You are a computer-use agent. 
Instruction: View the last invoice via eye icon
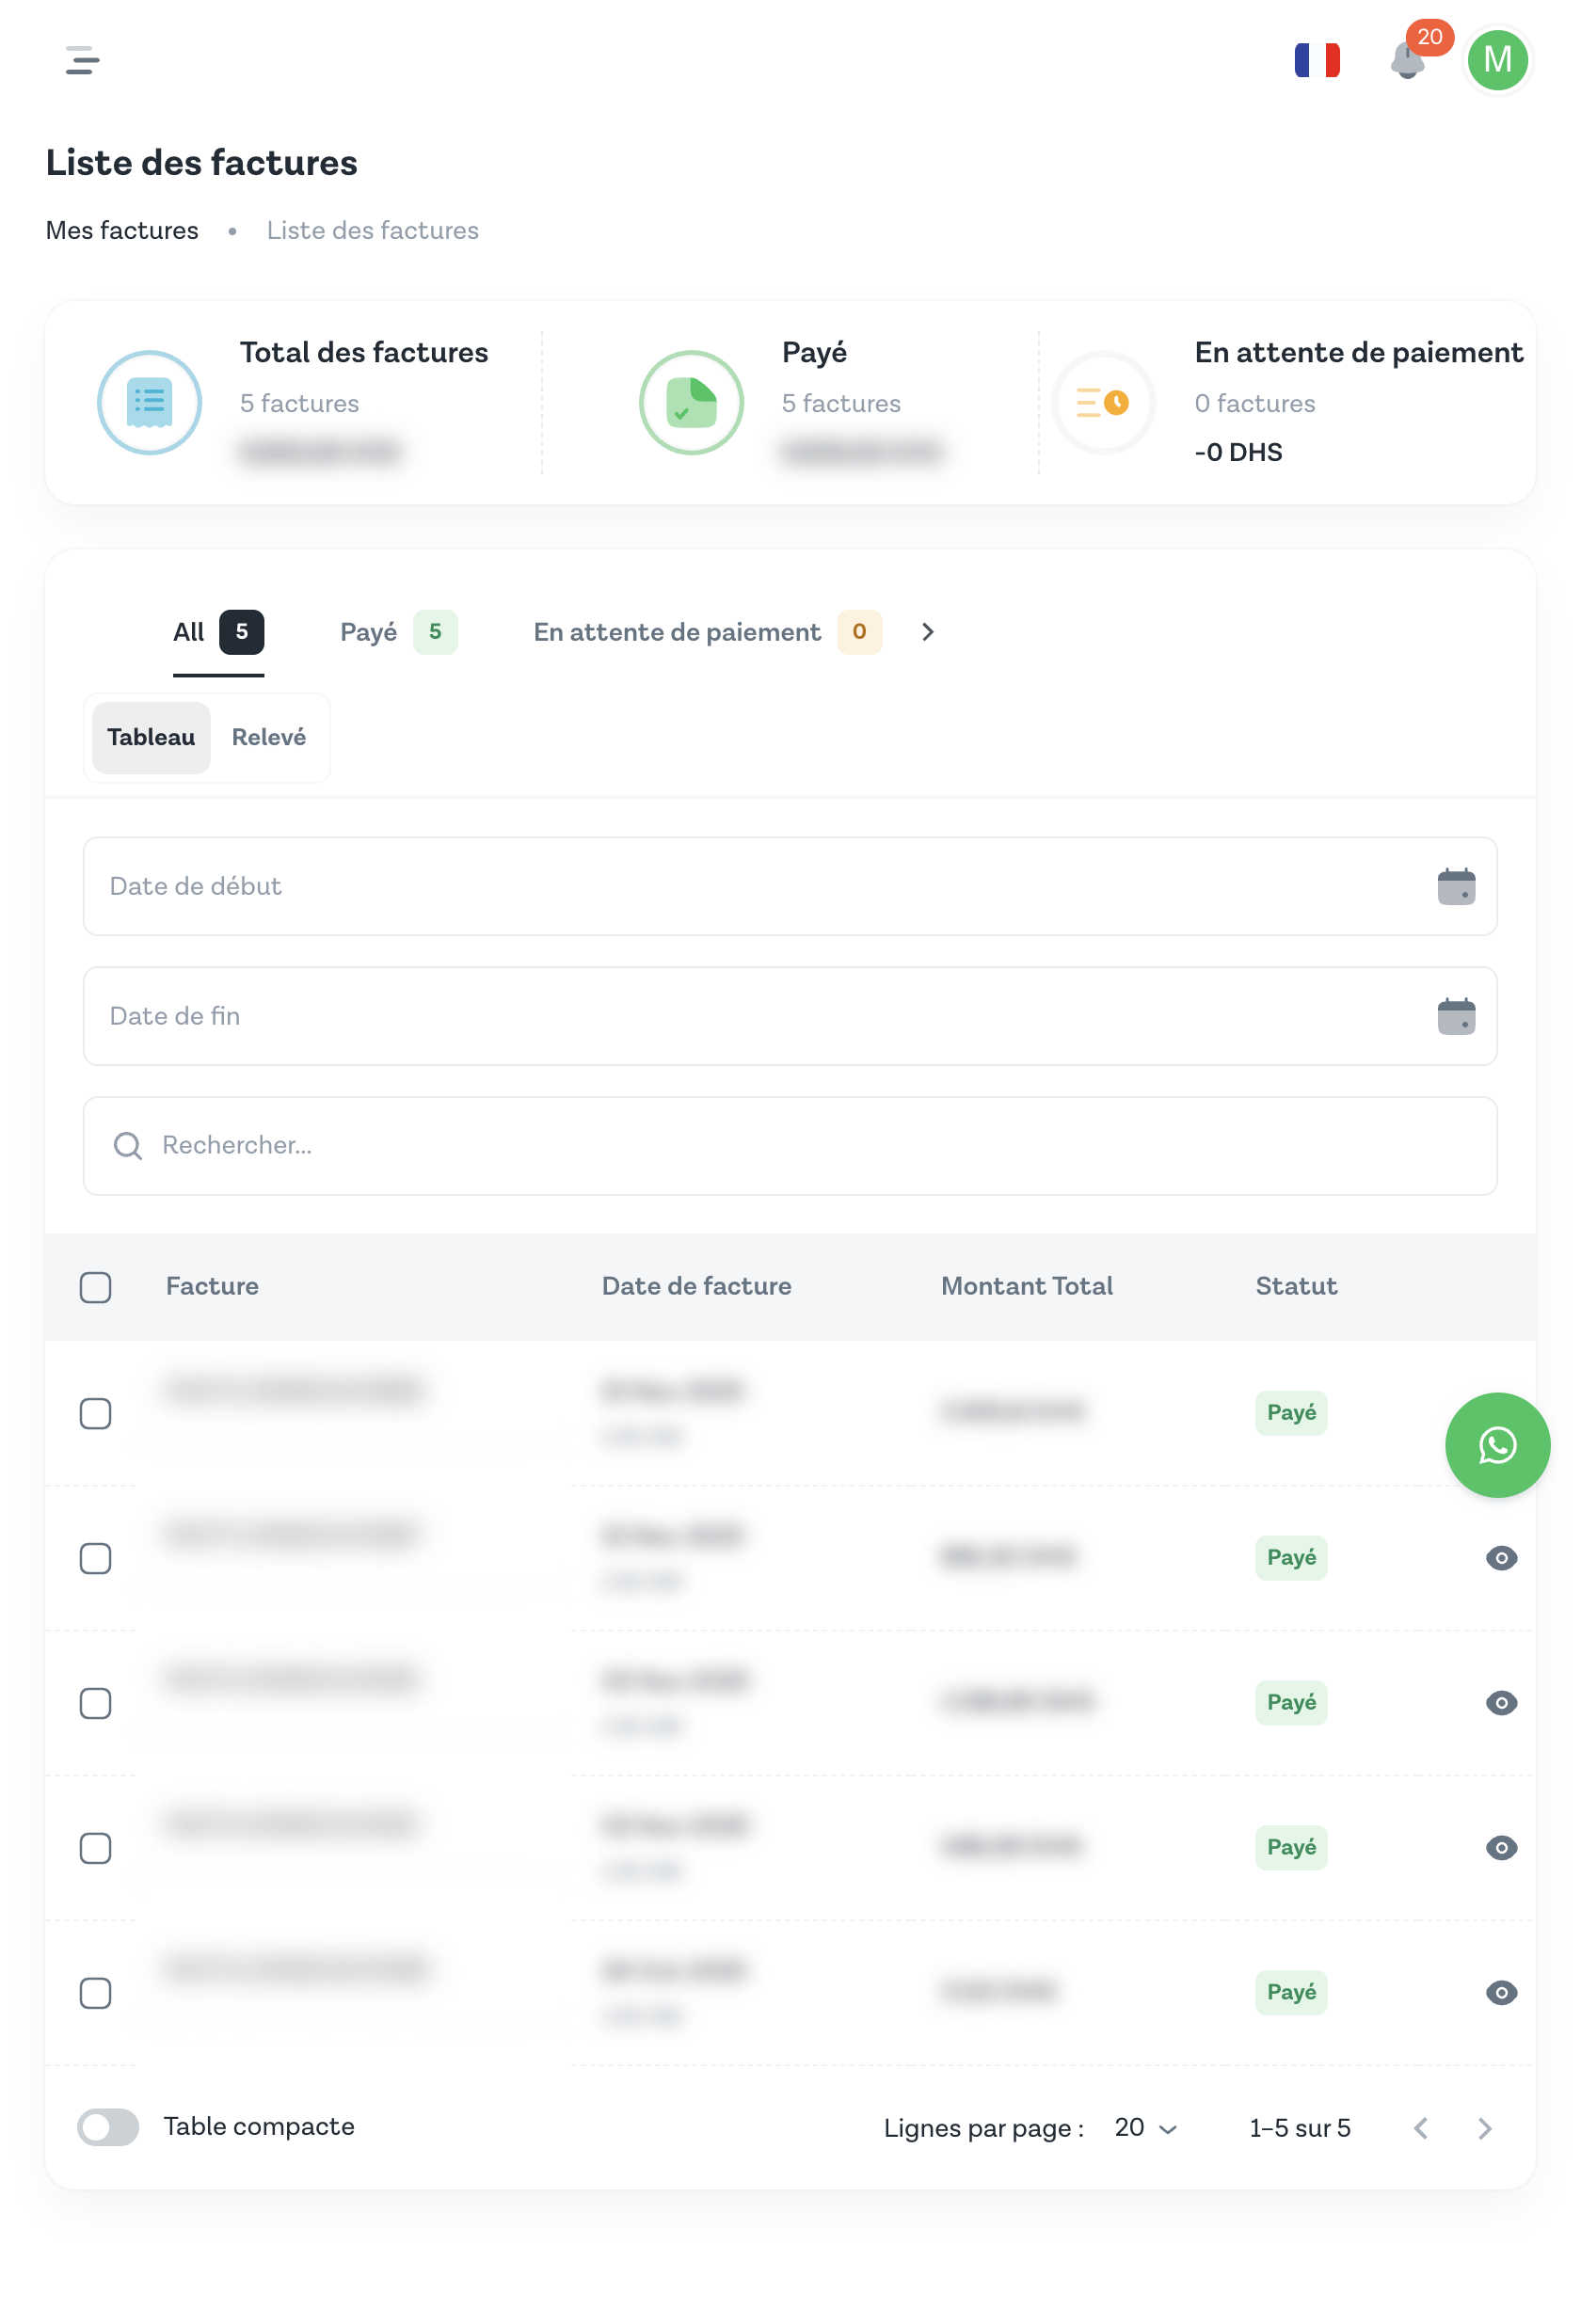point(1500,1992)
